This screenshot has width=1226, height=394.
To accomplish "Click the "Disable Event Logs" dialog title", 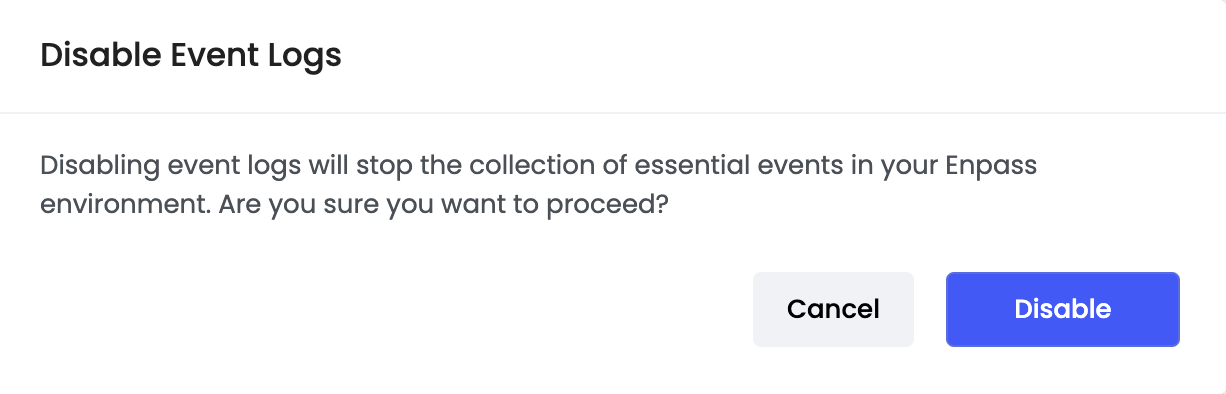I will pos(191,56).
